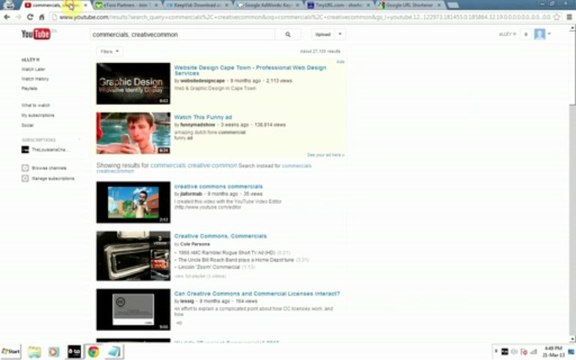The image size is (576, 360).
Task: Click the YouTube logo
Action: point(36,34)
